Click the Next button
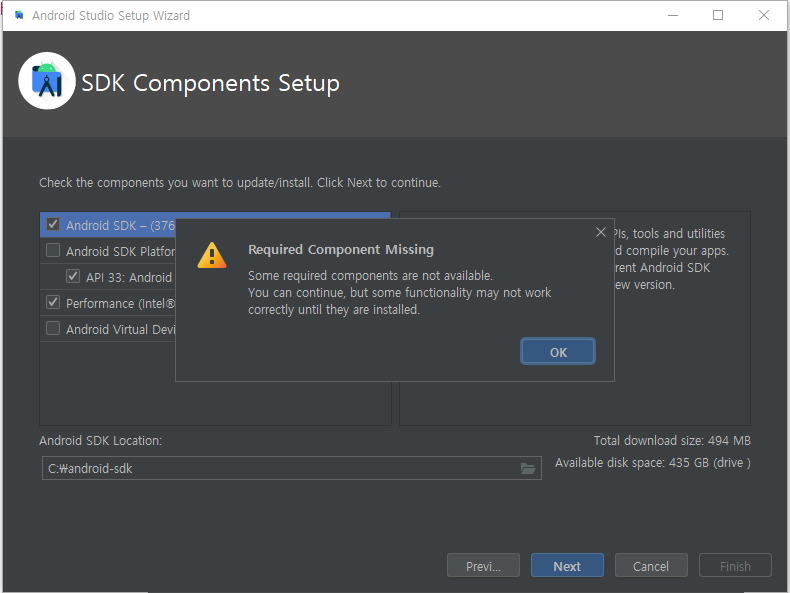The height and width of the screenshot is (593, 790). tap(567, 565)
